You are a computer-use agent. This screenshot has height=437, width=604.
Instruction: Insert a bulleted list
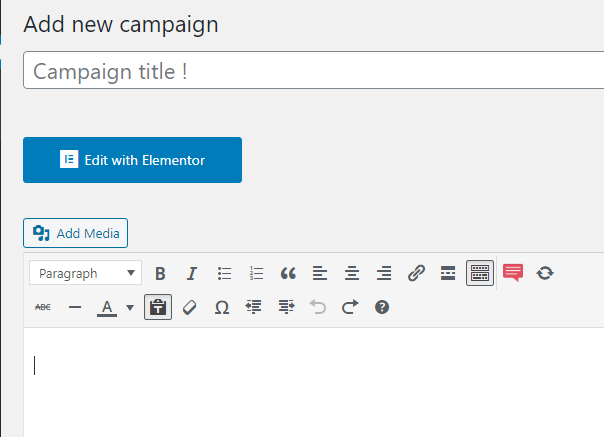coord(224,273)
